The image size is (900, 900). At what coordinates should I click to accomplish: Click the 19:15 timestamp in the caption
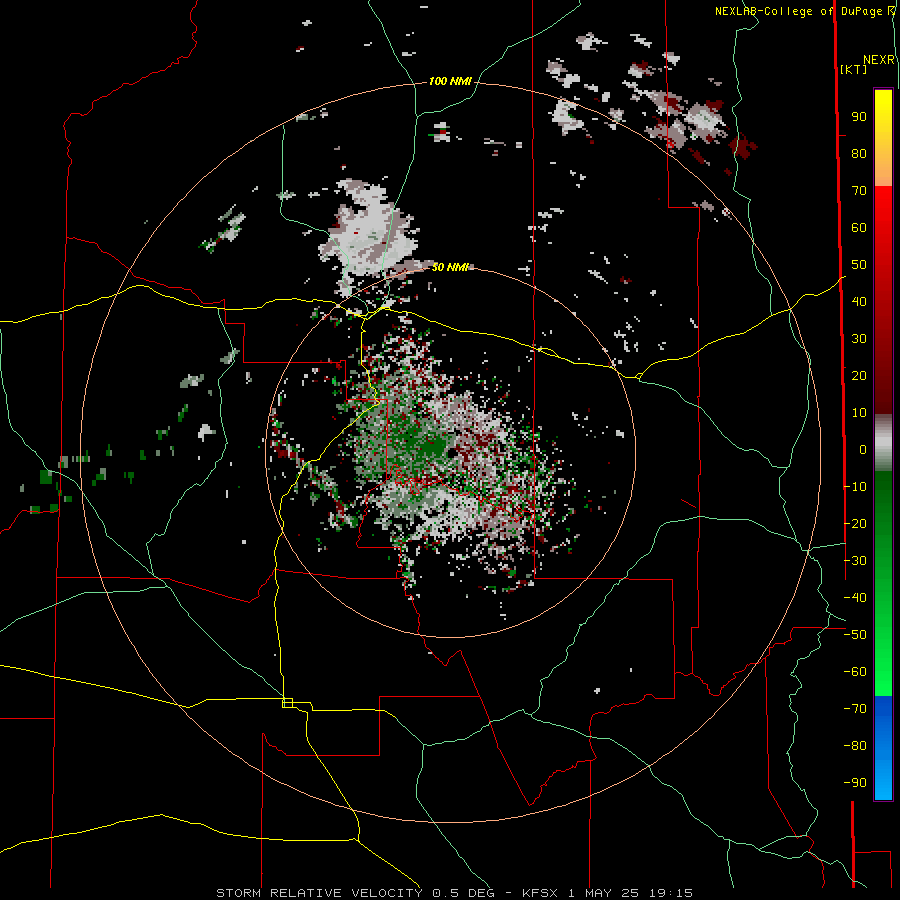click(670, 893)
